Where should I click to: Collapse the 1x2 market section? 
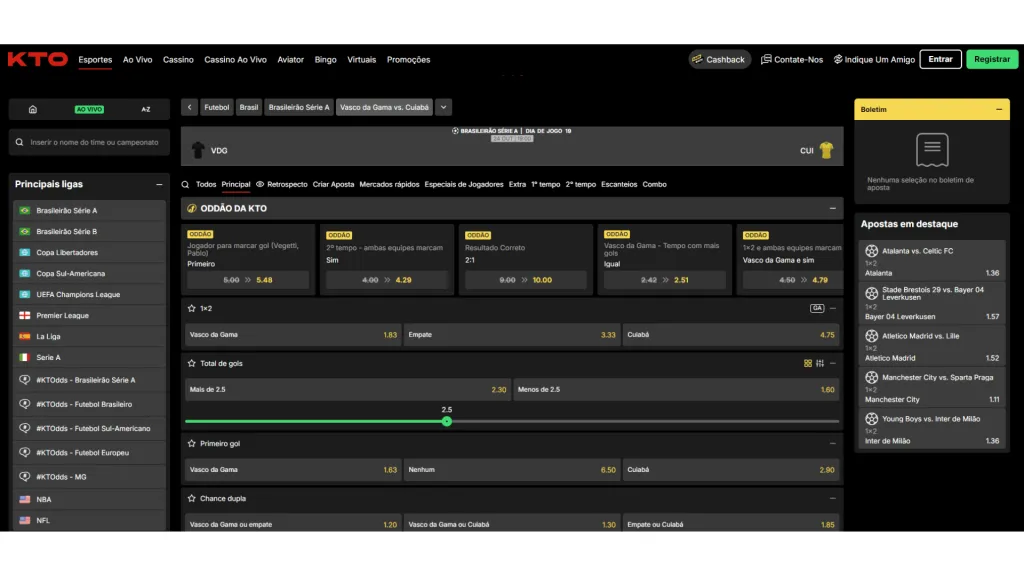coord(833,308)
